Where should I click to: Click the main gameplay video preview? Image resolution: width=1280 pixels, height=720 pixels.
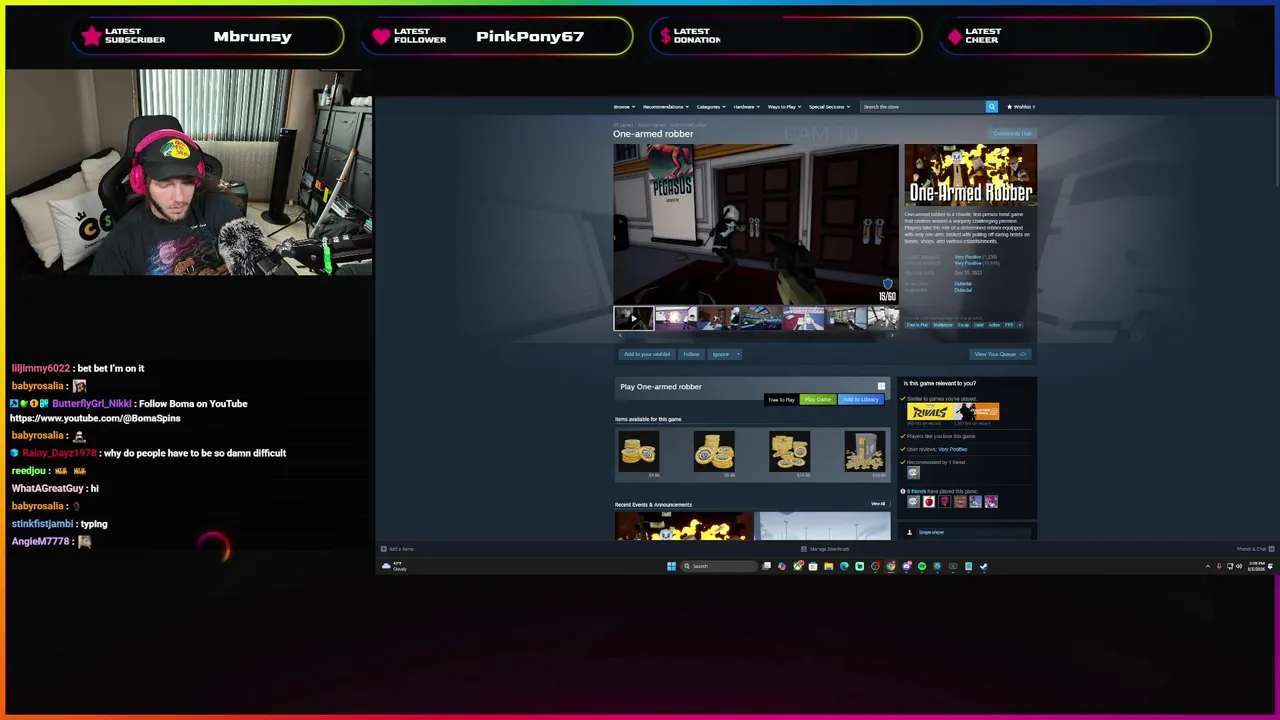click(756, 224)
